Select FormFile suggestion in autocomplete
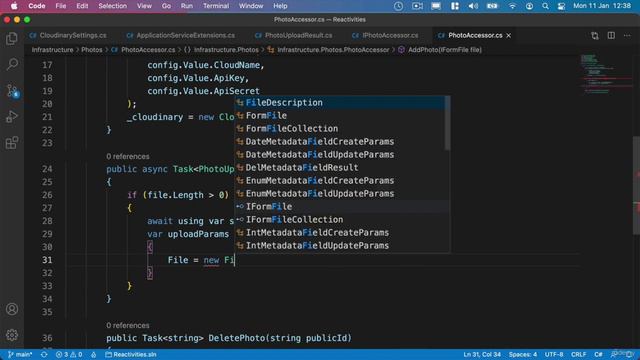This screenshot has width=640, height=360. click(340, 116)
